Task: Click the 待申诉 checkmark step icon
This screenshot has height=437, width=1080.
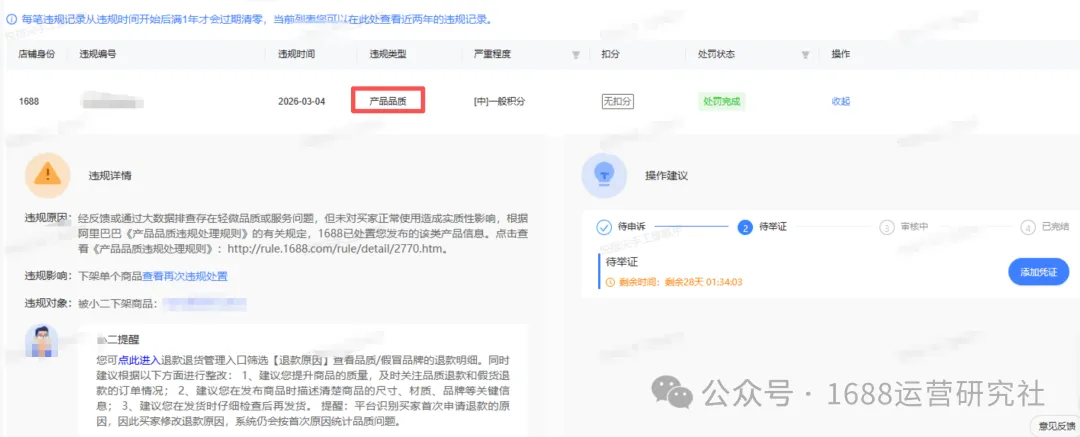Action: tap(603, 227)
